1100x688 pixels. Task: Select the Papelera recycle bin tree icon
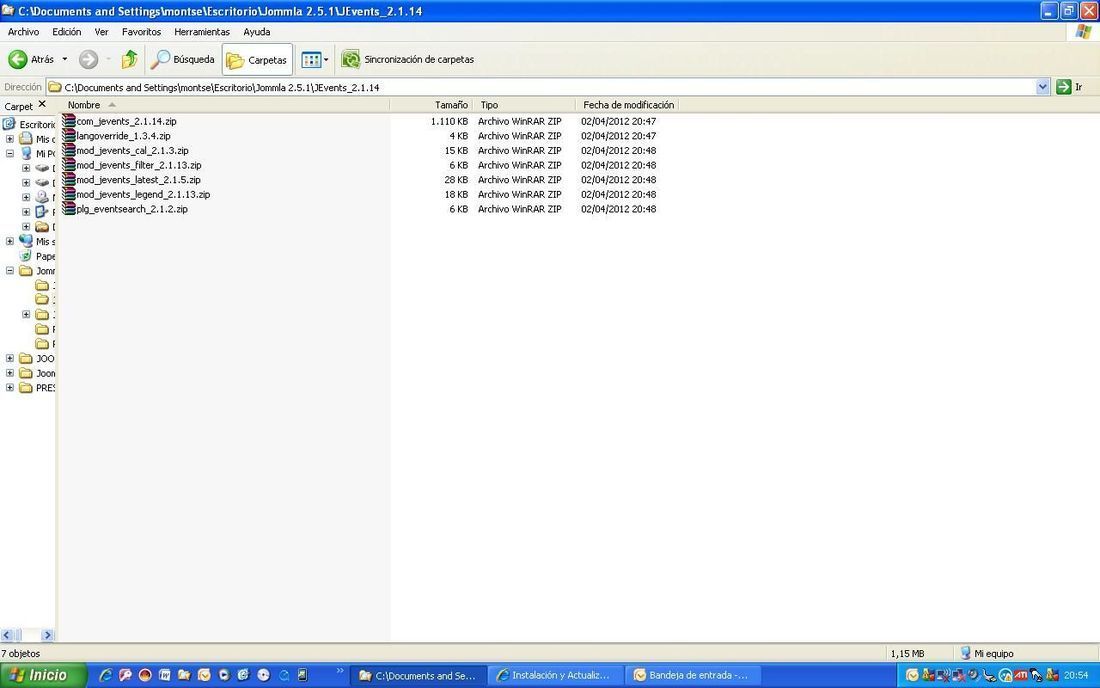pyautogui.click(x=26, y=256)
